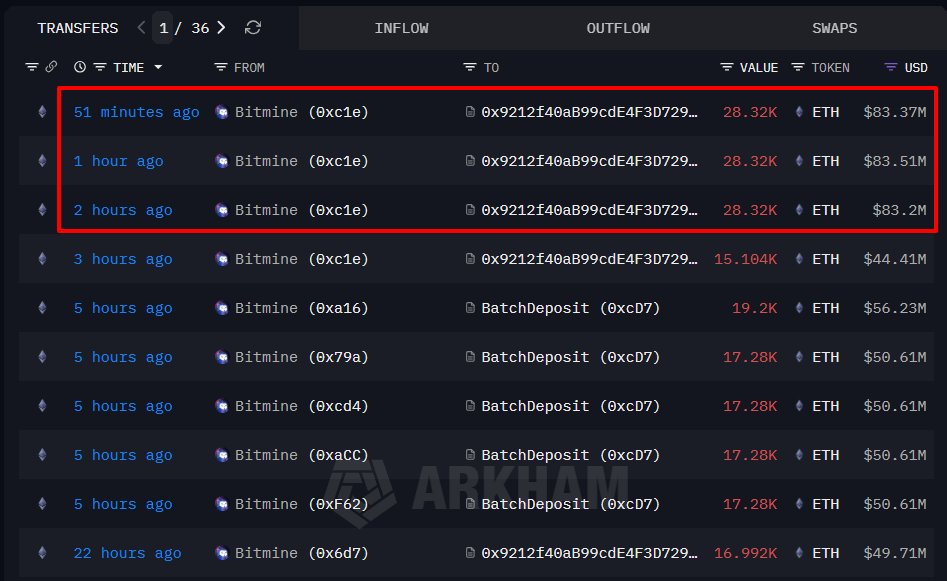Viewport: 947px width, 581px height.
Task: Click the 16.992K value cell
Action: (x=745, y=553)
